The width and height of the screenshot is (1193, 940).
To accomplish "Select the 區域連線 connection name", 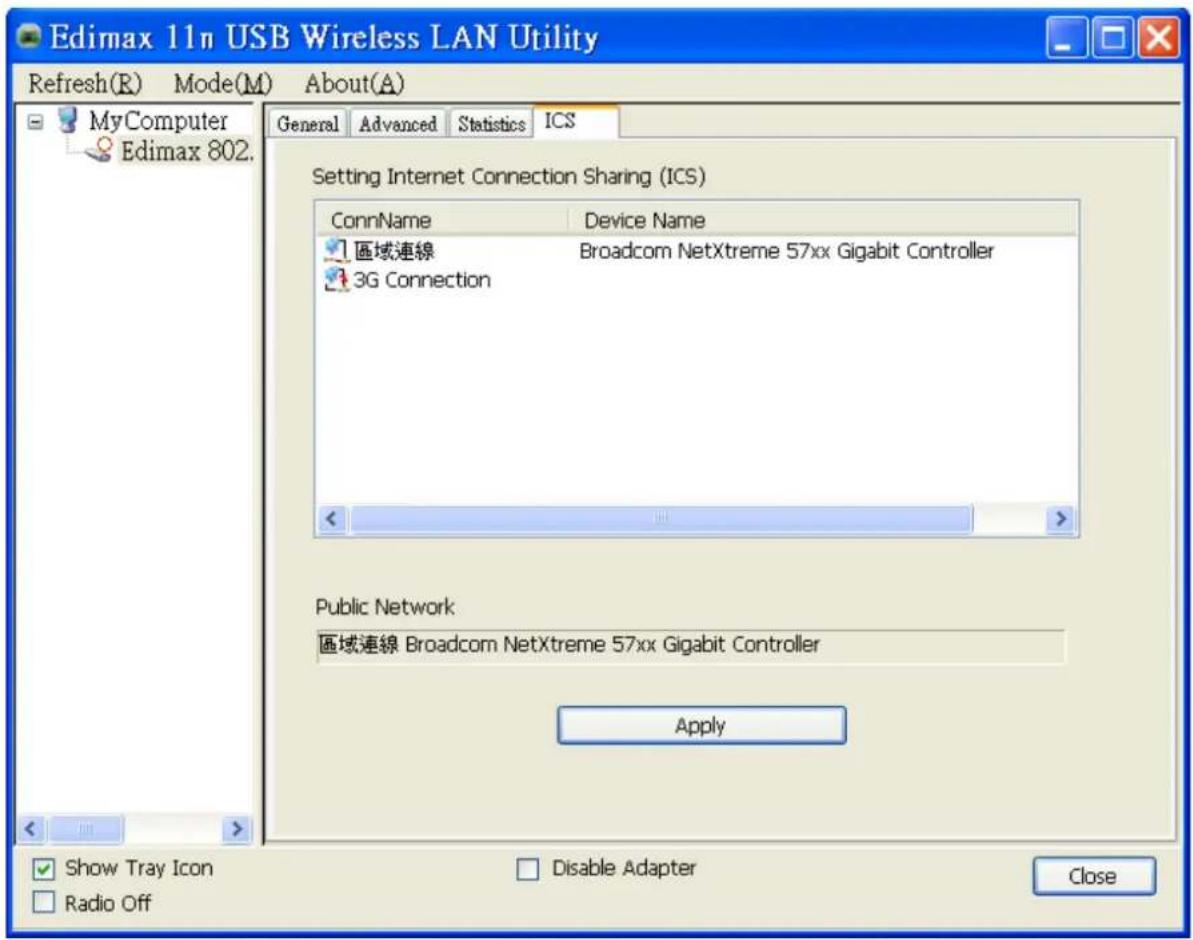I will (394, 250).
